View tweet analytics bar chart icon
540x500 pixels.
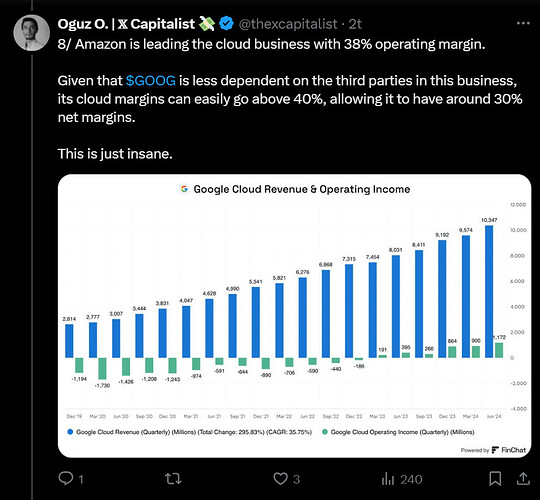point(387,479)
